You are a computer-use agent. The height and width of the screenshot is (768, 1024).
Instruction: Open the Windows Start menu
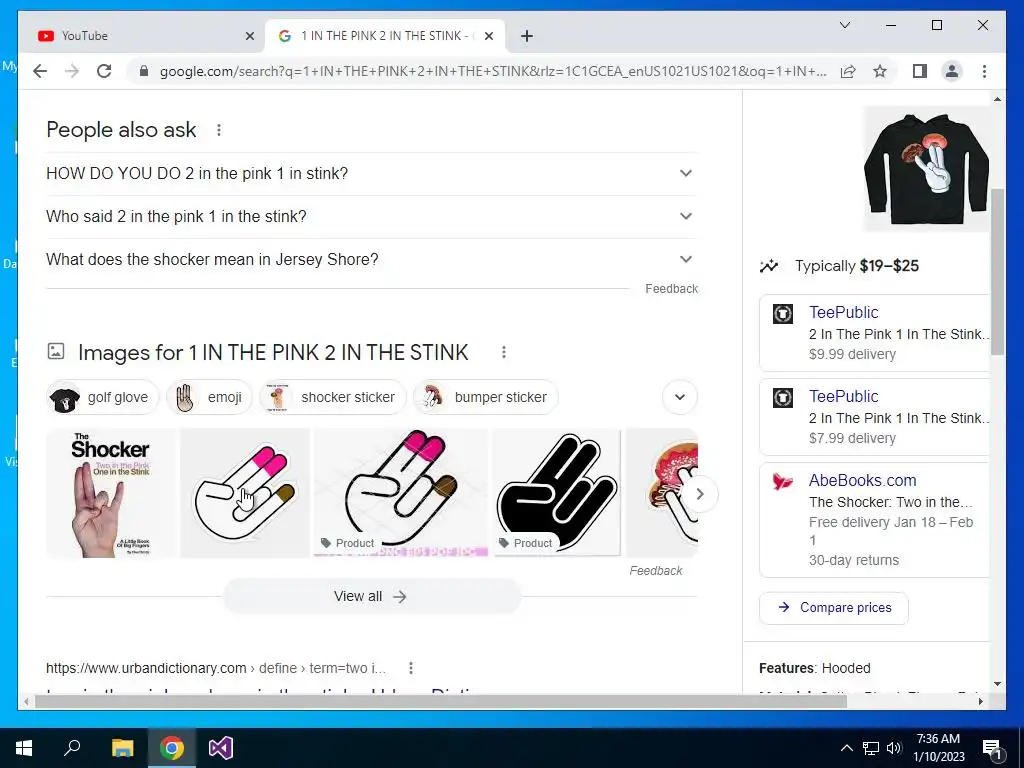pos(24,748)
